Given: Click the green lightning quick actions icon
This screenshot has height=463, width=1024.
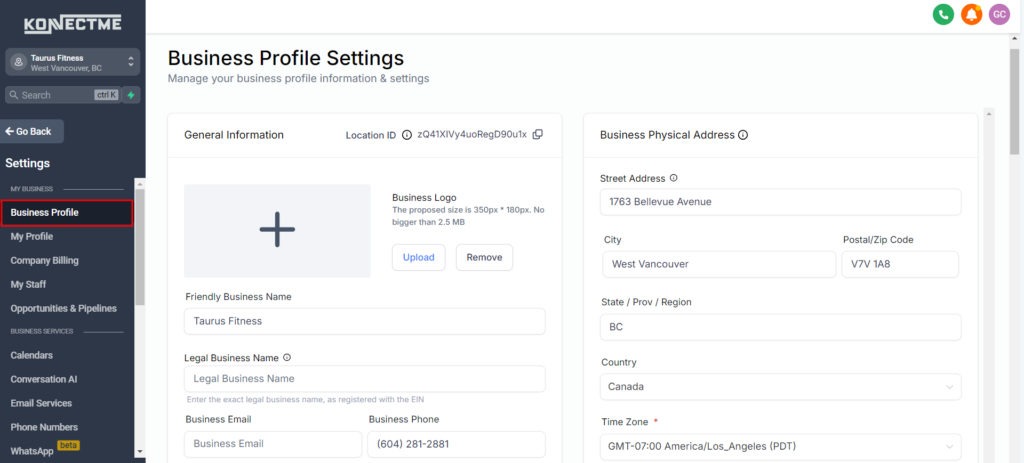Looking at the screenshot, I should (x=132, y=95).
